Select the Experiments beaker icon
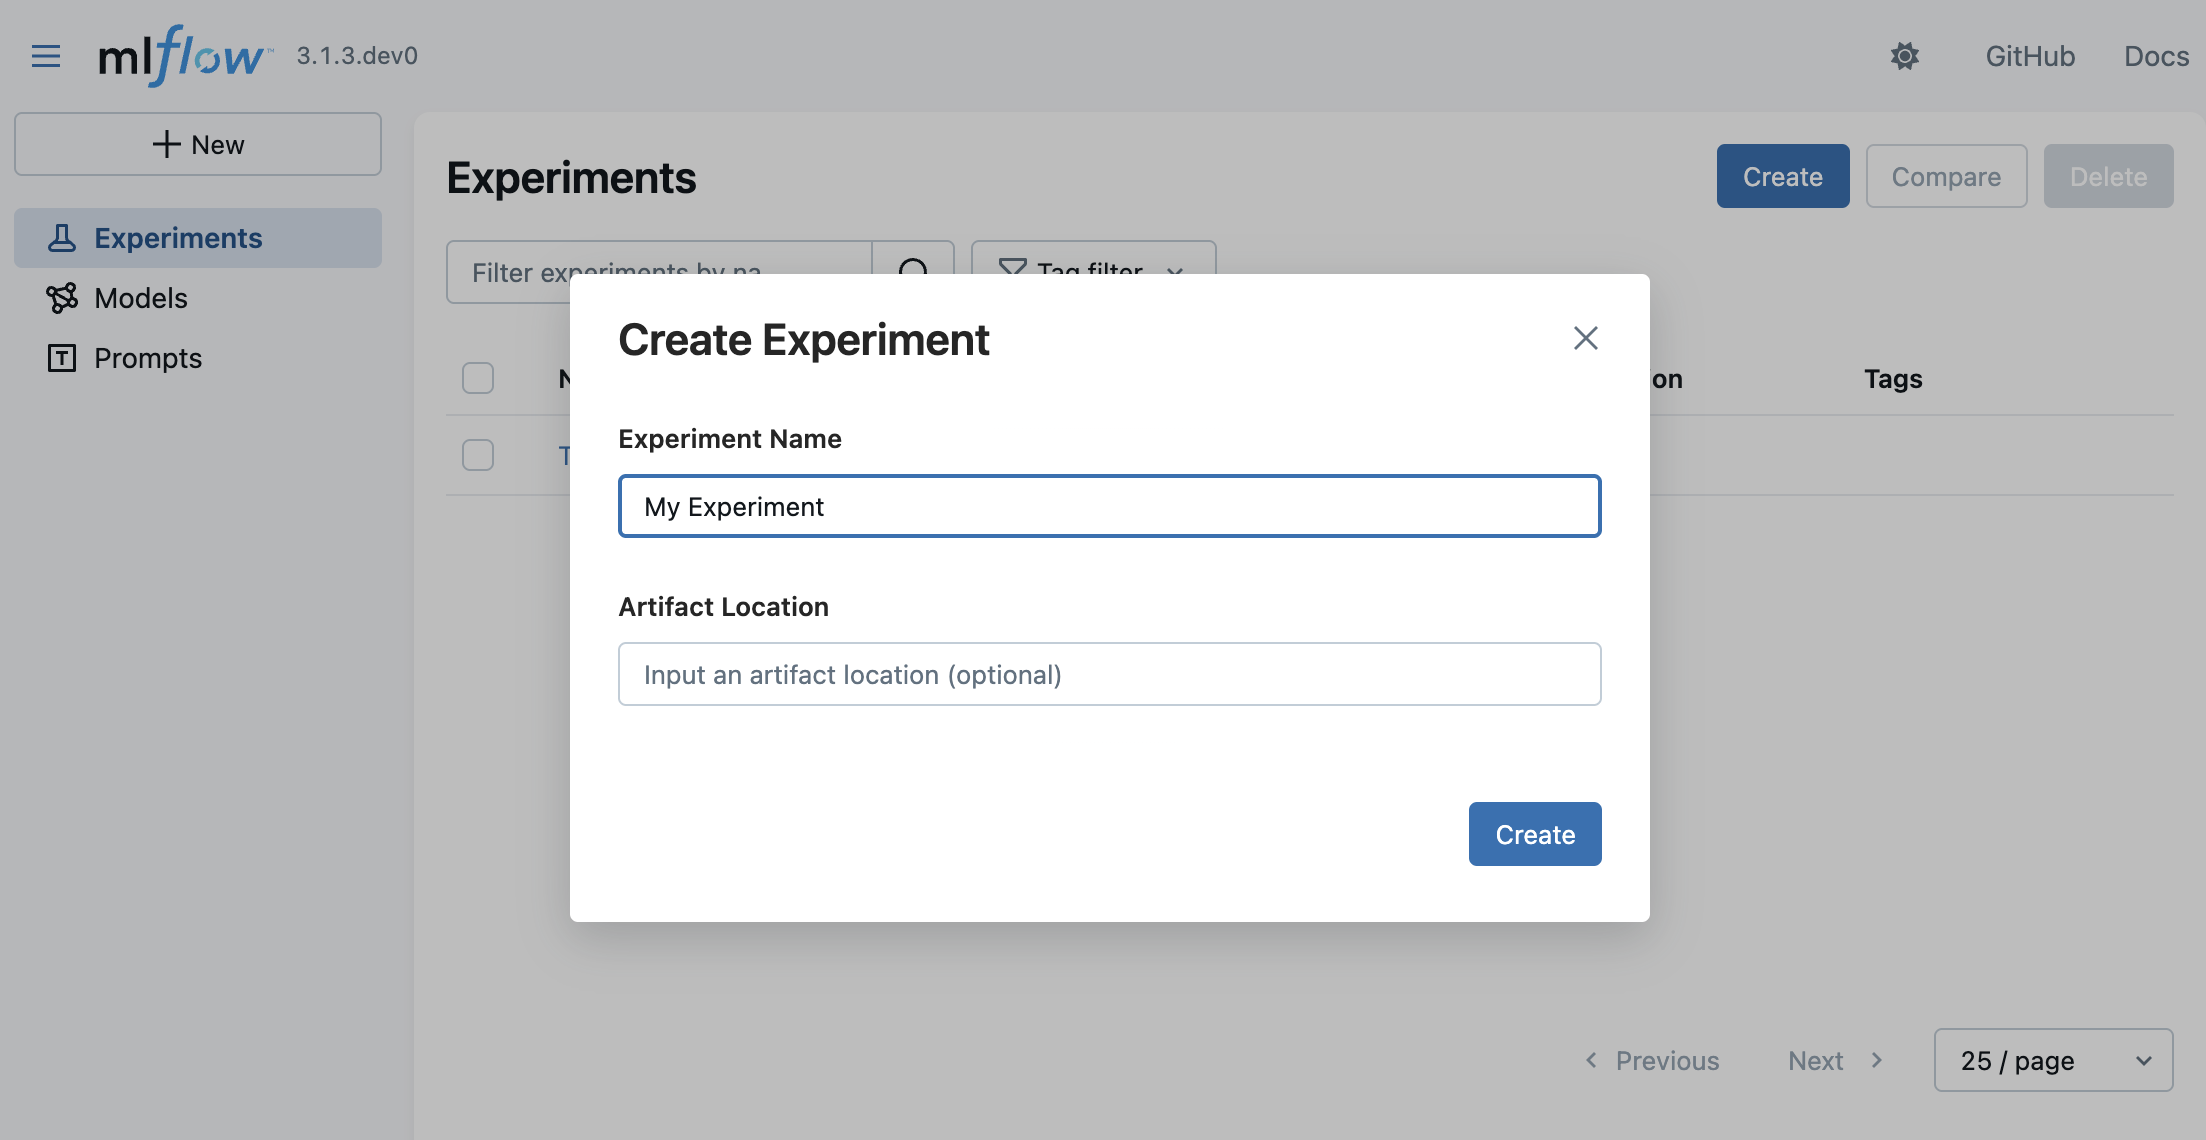 (62, 238)
